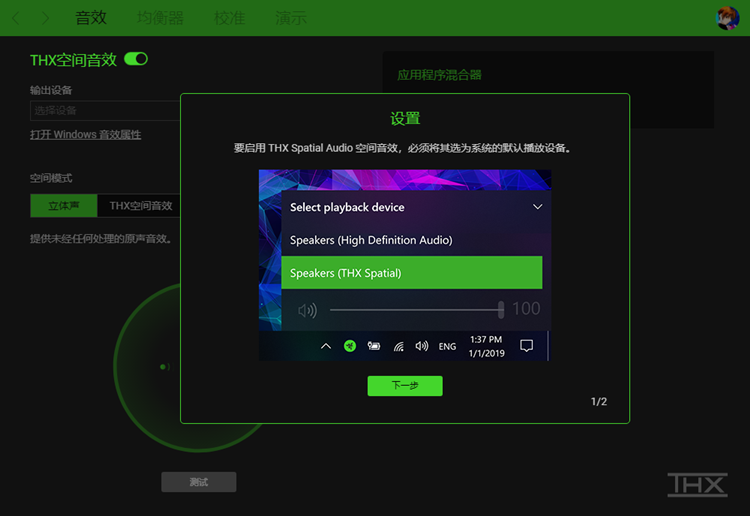Go back with the left arrow

16,19
